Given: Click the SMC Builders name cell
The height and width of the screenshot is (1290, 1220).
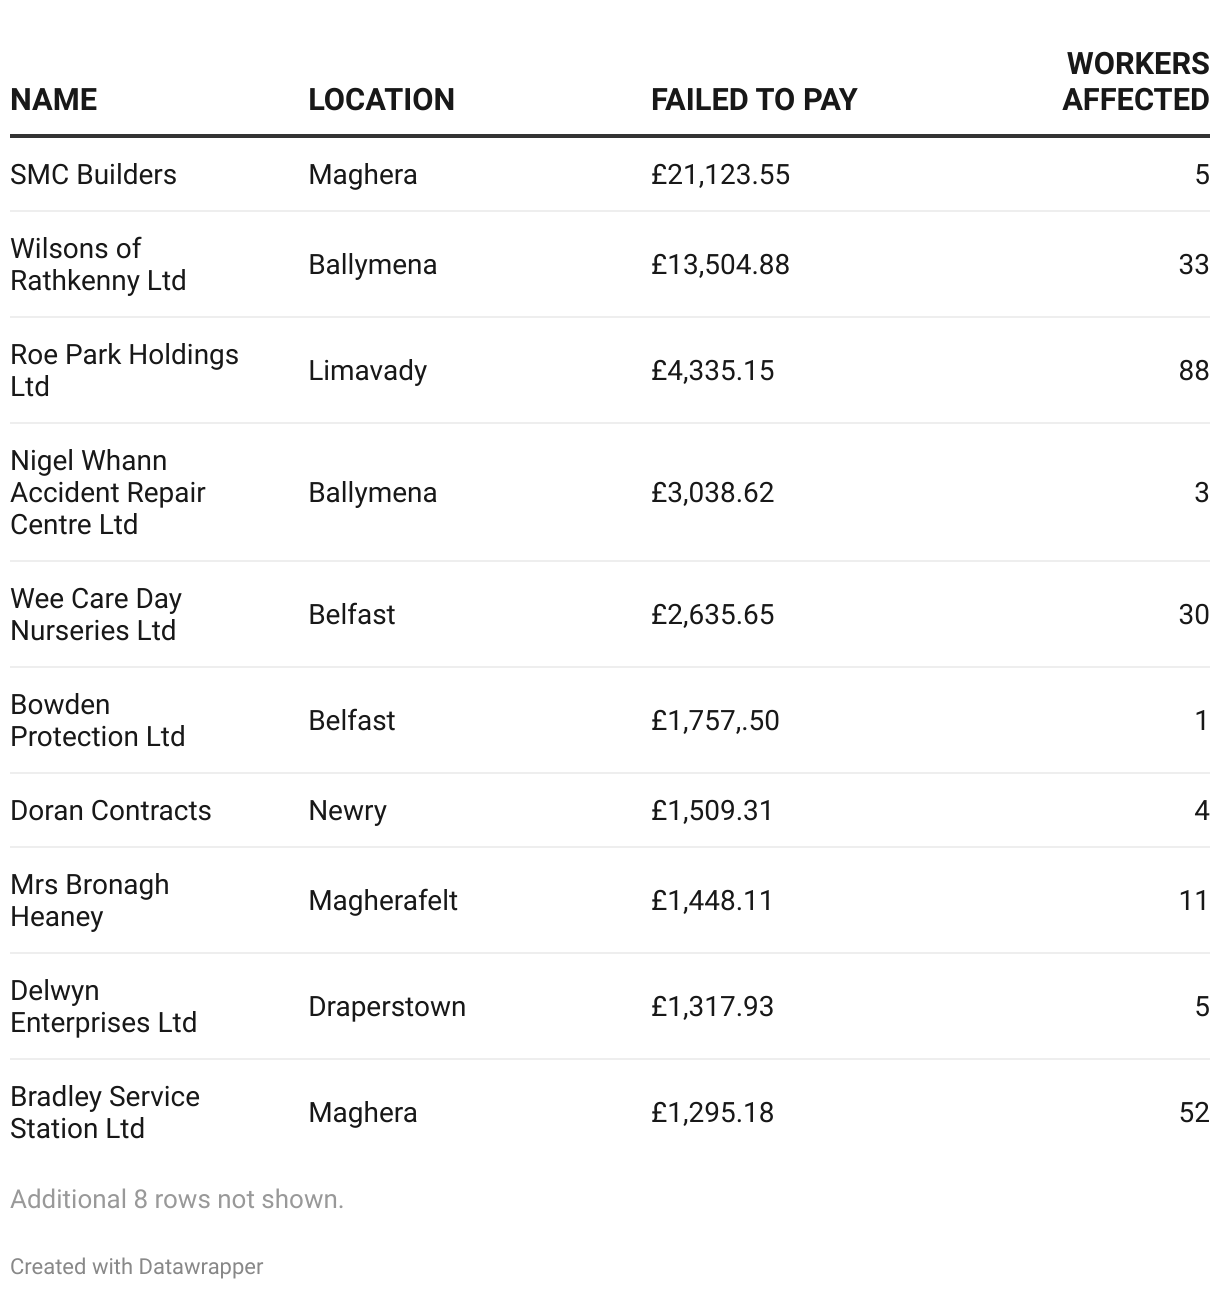Looking at the screenshot, I should click(93, 175).
